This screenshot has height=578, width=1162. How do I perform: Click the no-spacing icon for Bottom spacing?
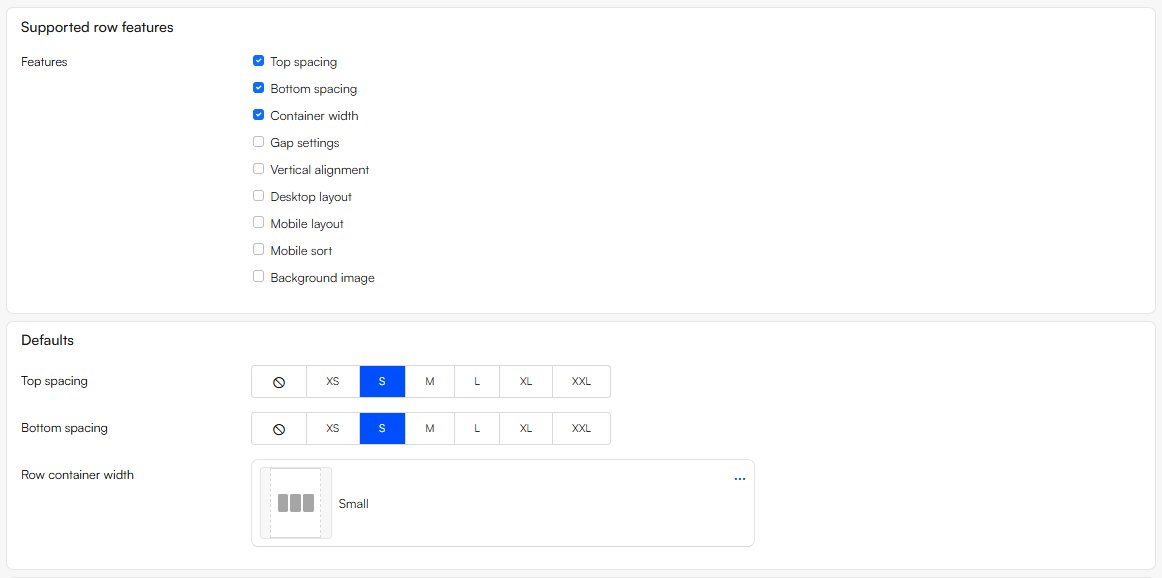[278, 428]
